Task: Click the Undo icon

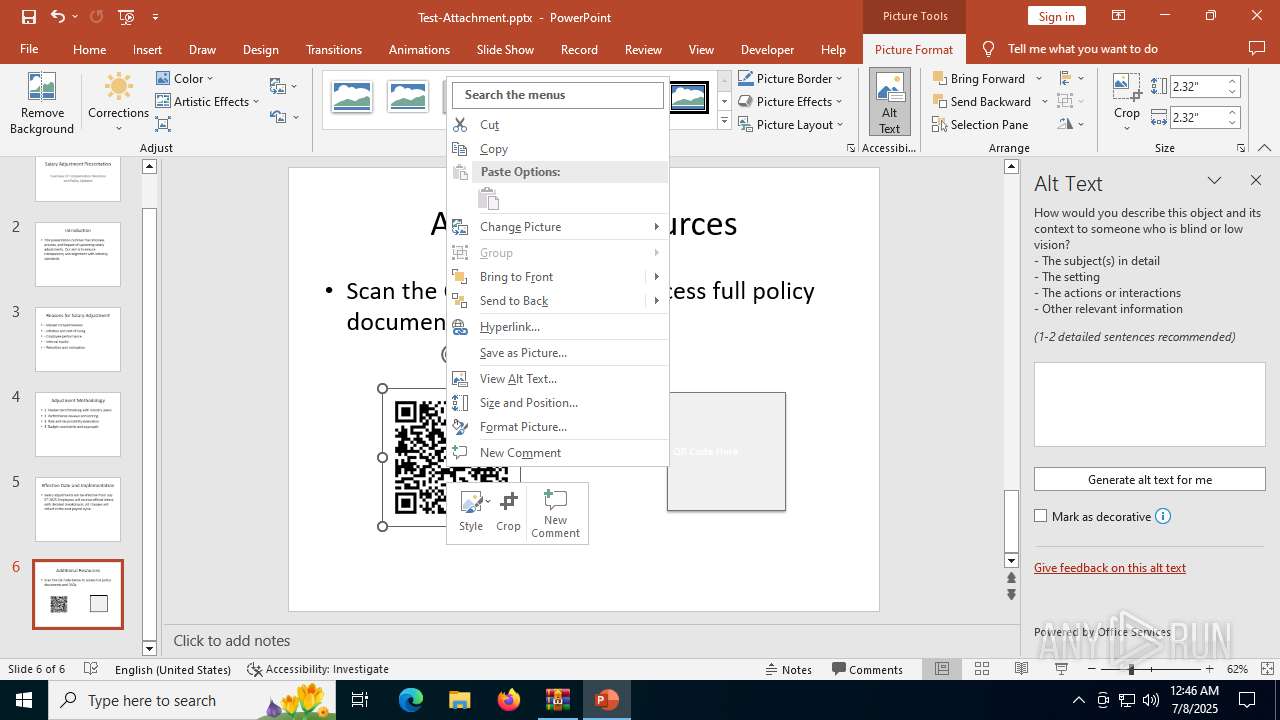Action: point(58,17)
